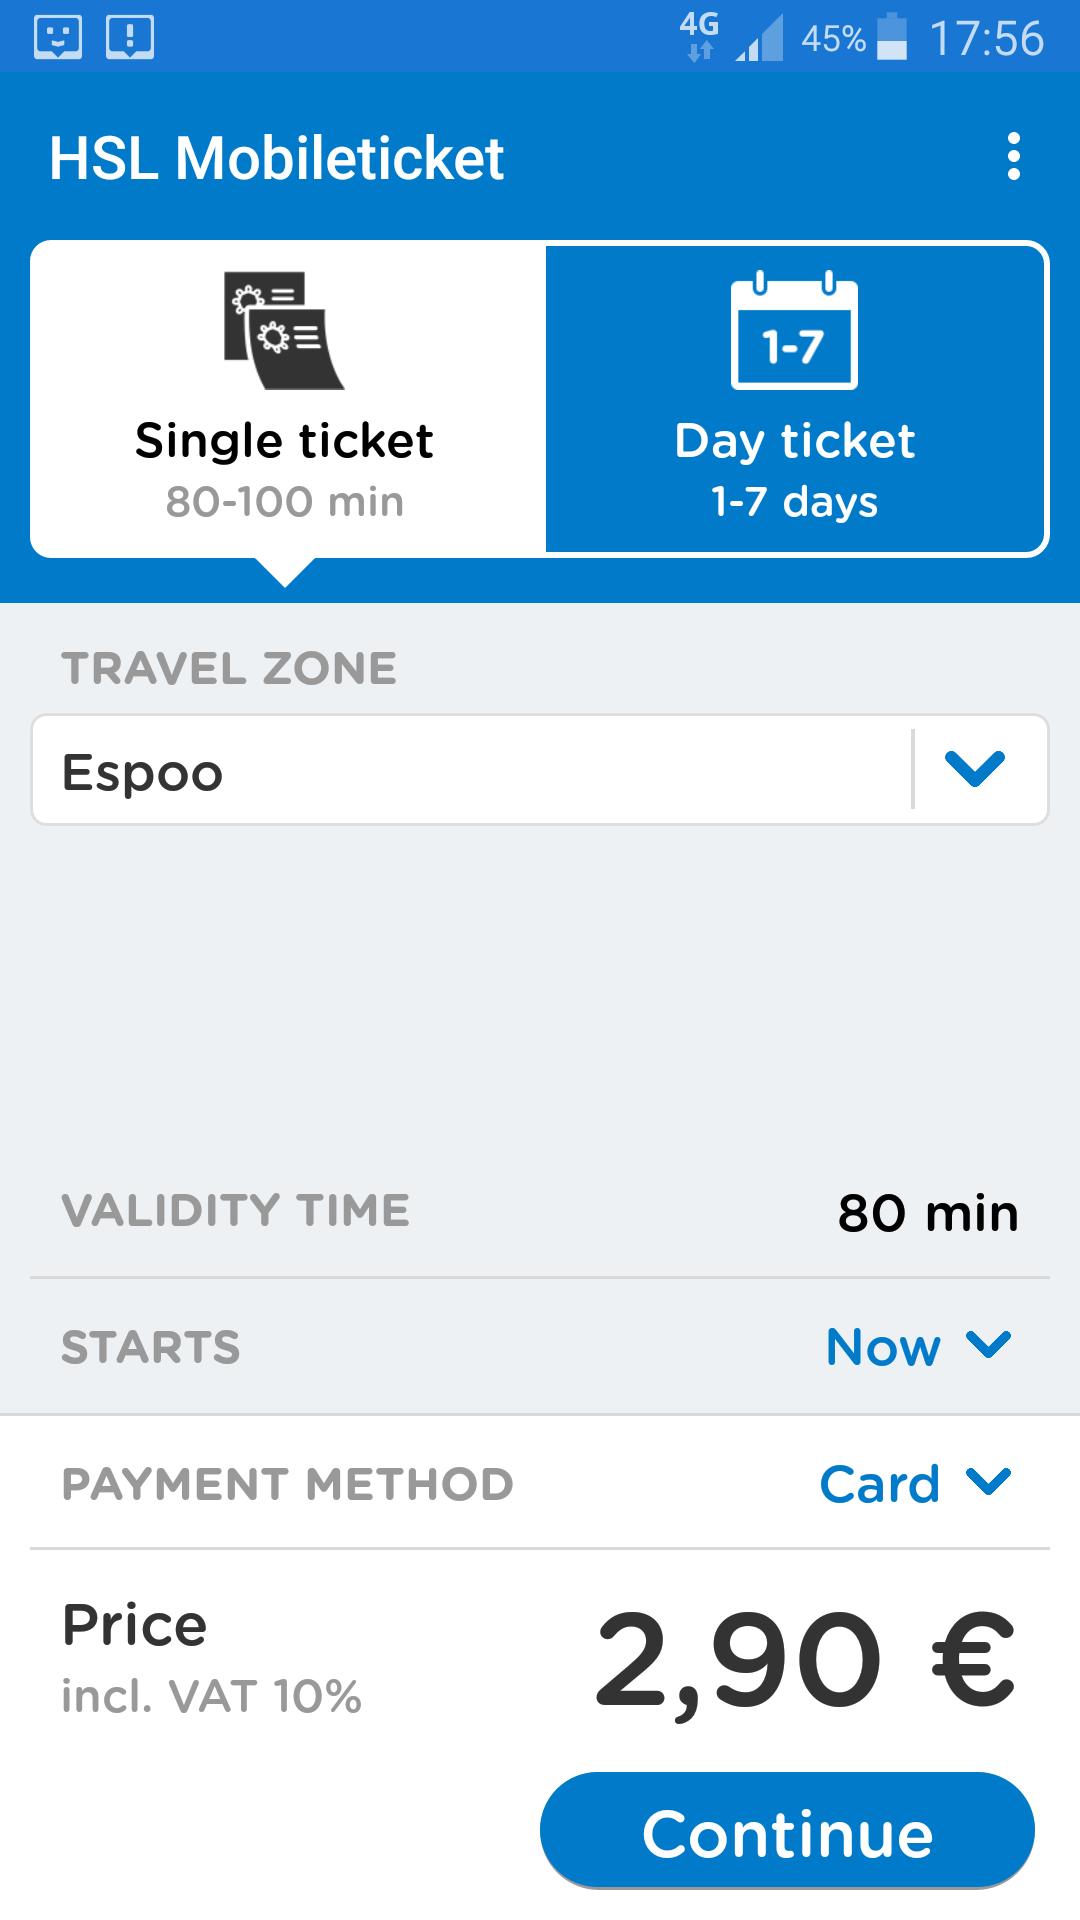Tap the Payment Method label

[288, 1484]
